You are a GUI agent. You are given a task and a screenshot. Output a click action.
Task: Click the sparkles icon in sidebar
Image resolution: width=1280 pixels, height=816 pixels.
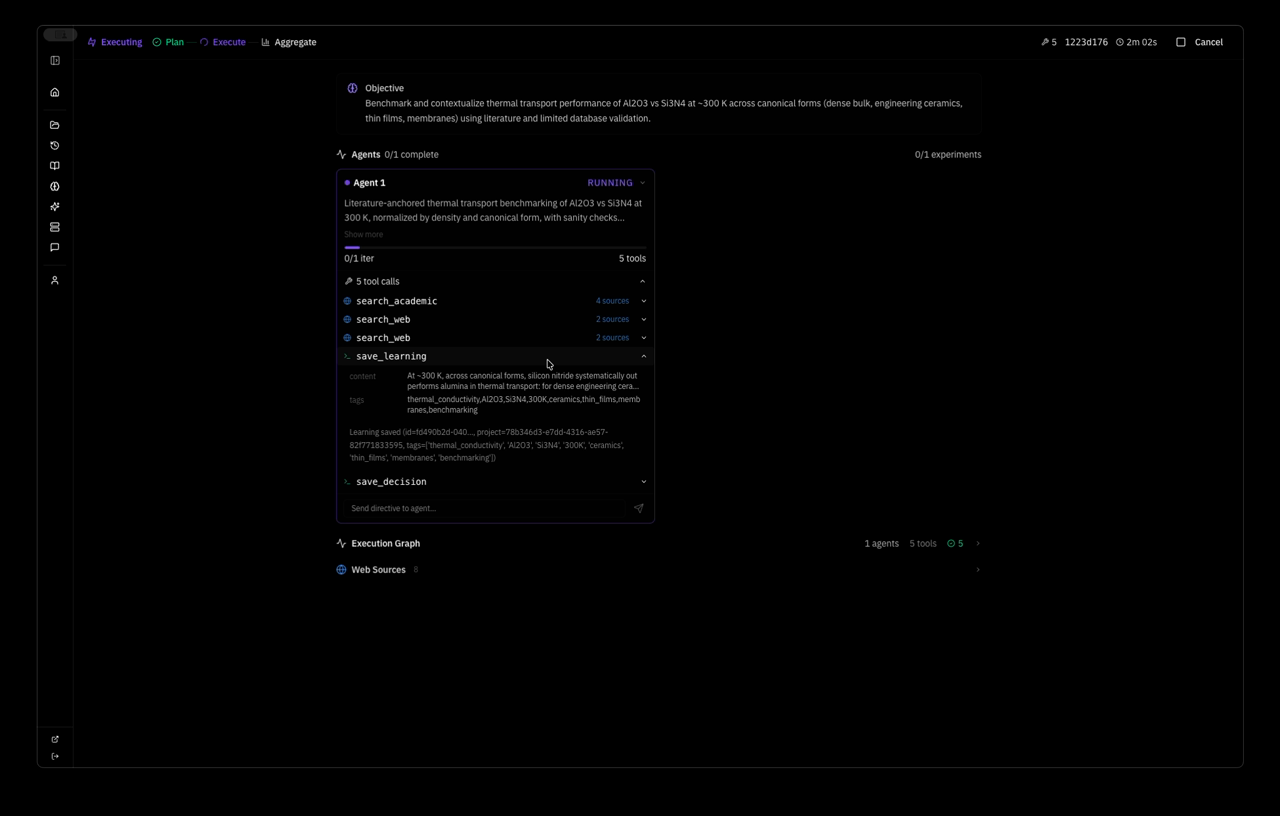point(55,207)
